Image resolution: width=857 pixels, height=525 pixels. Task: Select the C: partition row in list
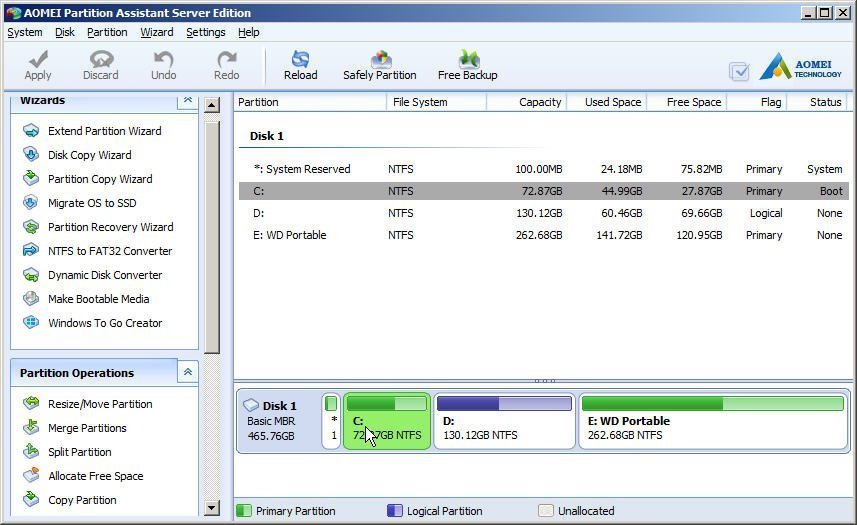point(544,191)
